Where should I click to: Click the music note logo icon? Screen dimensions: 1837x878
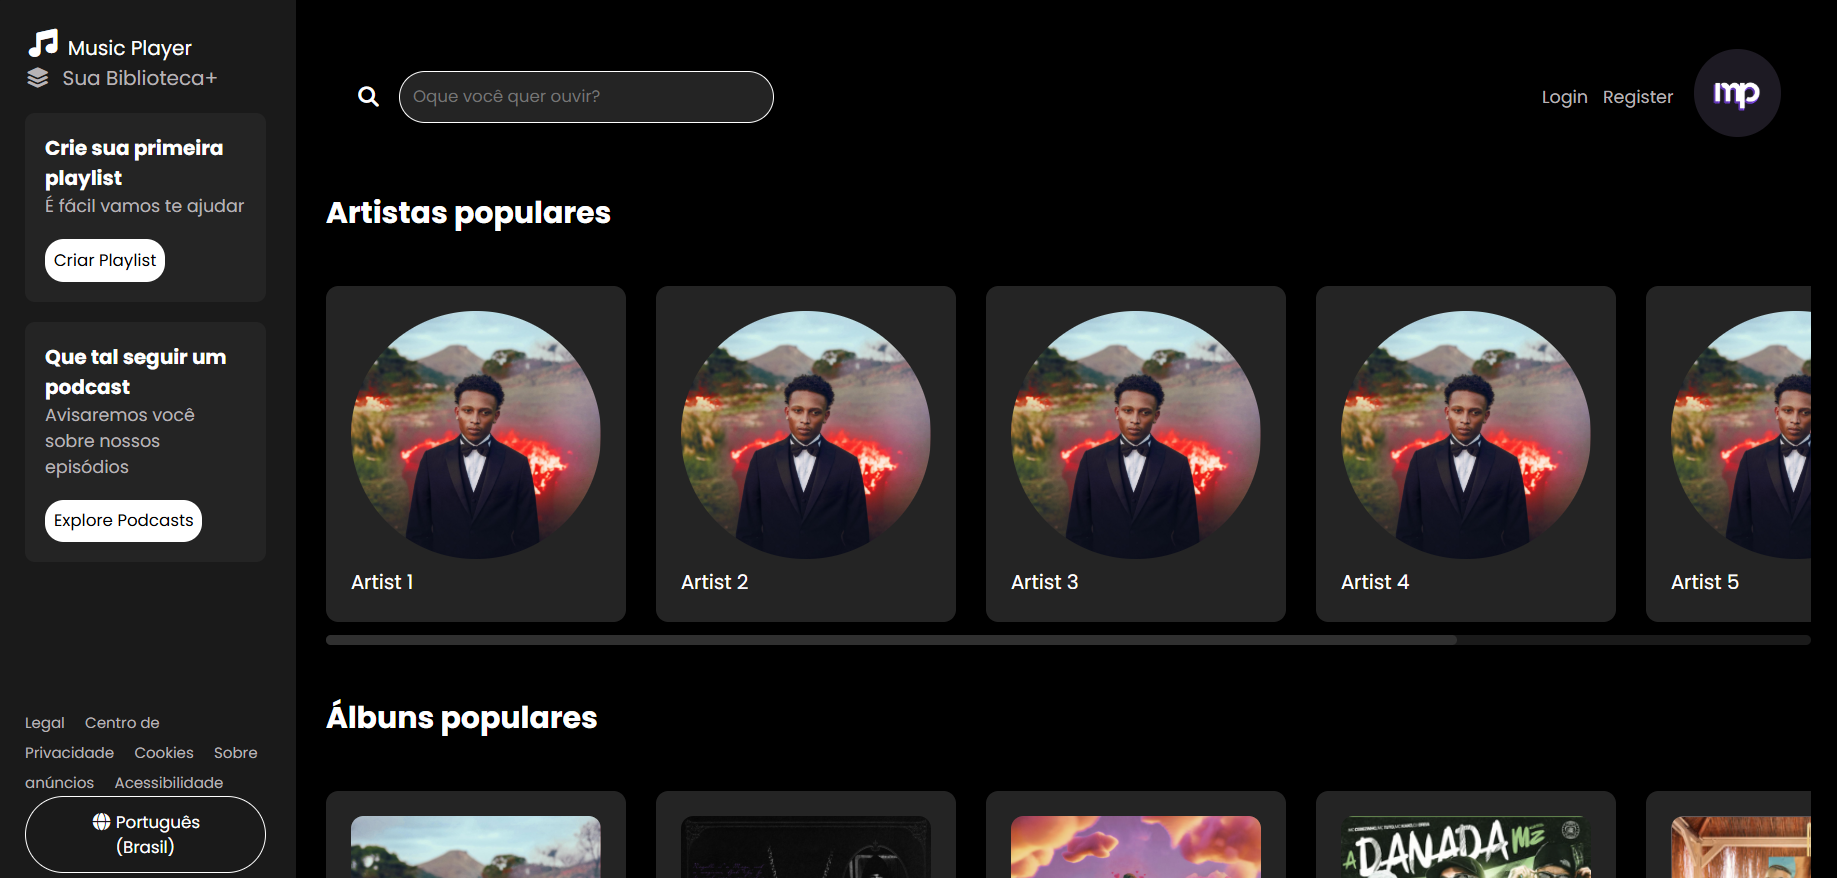pyautogui.click(x=43, y=43)
